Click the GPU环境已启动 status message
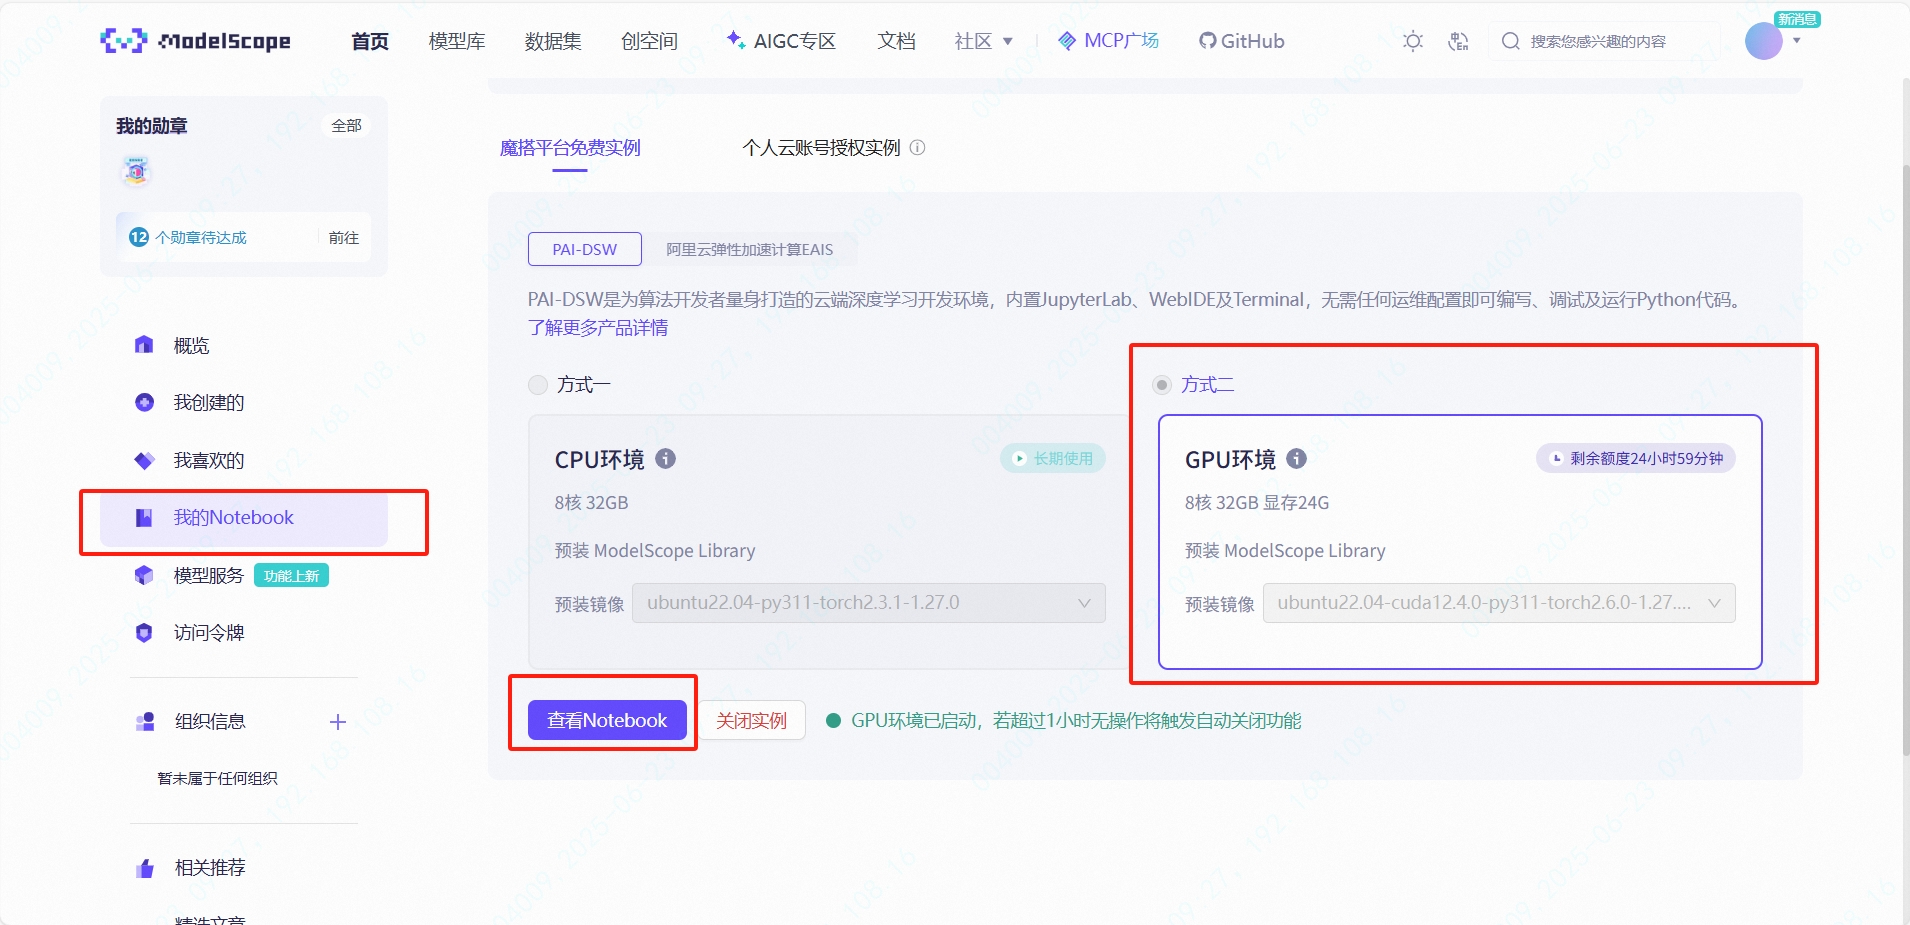Image resolution: width=1910 pixels, height=925 pixels. pos(1076,721)
